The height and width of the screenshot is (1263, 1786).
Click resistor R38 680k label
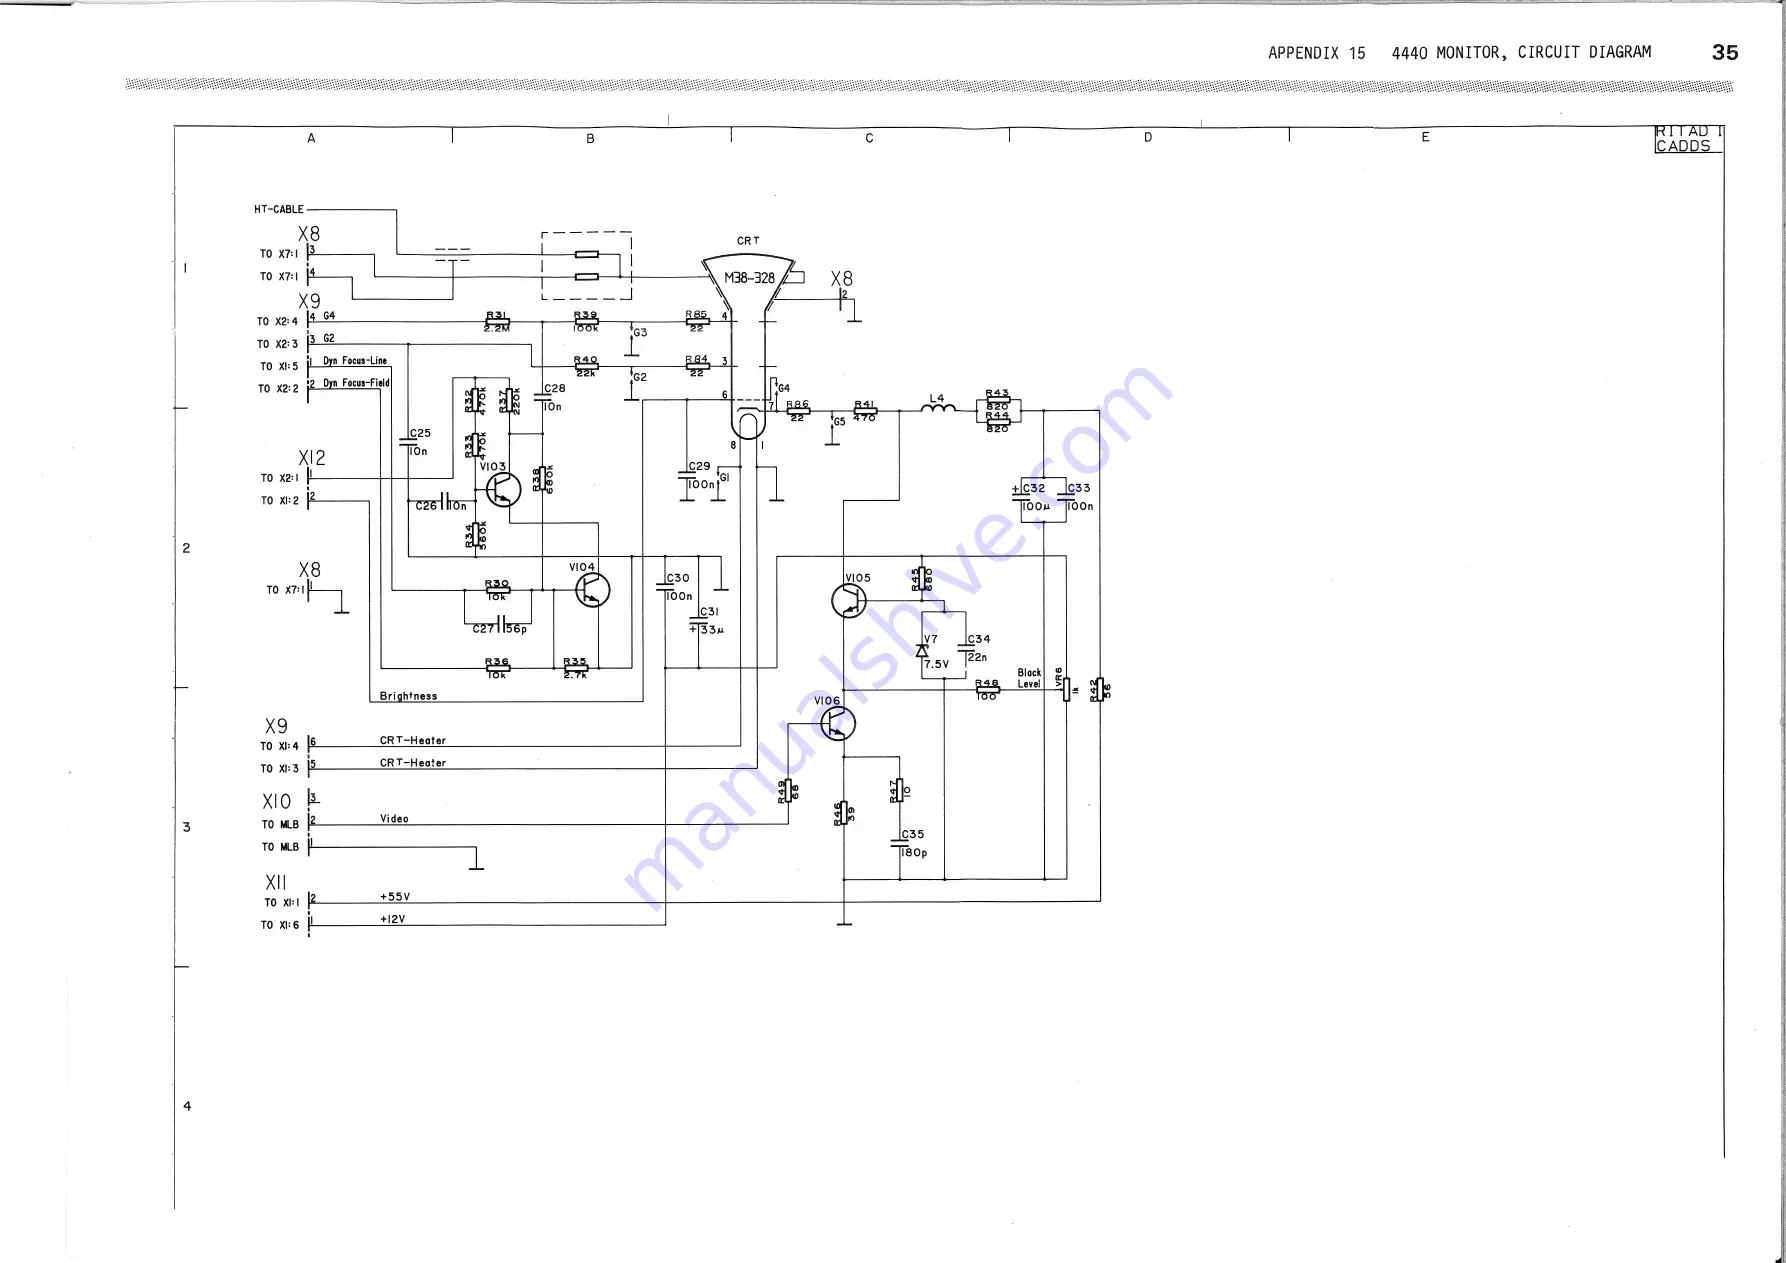[x=543, y=479]
